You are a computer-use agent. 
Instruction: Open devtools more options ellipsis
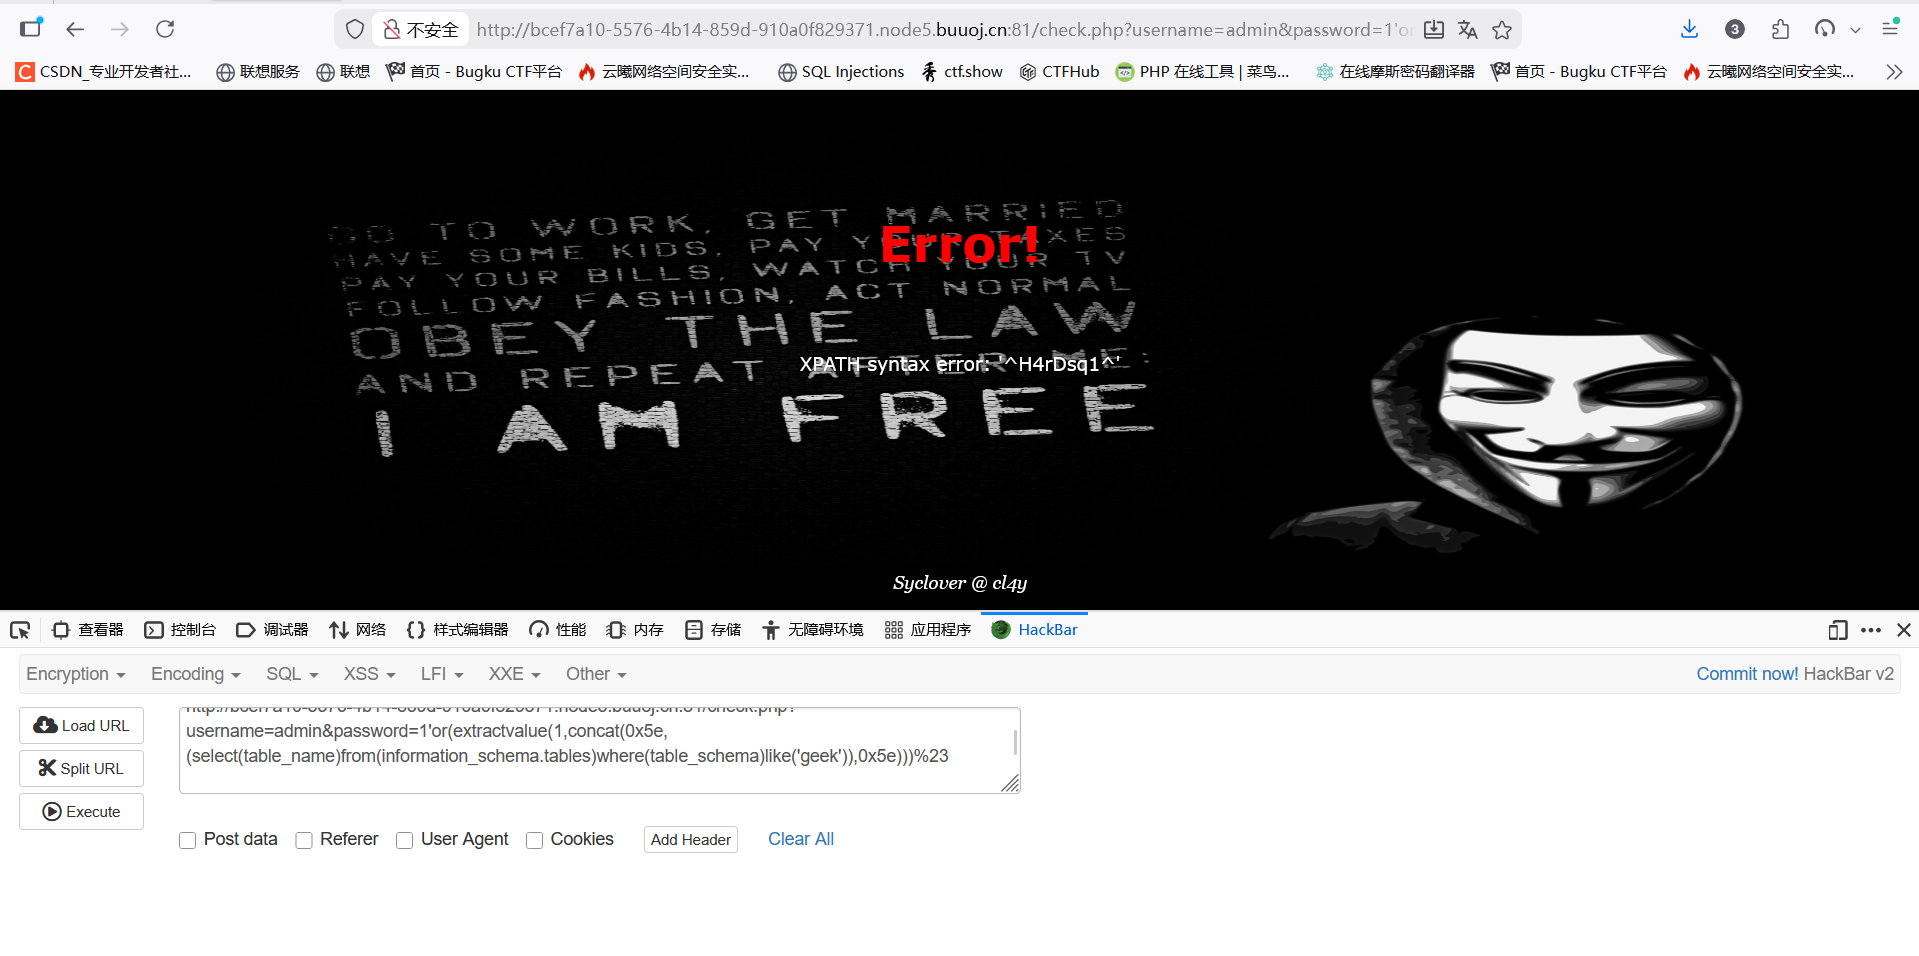tap(1871, 630)
